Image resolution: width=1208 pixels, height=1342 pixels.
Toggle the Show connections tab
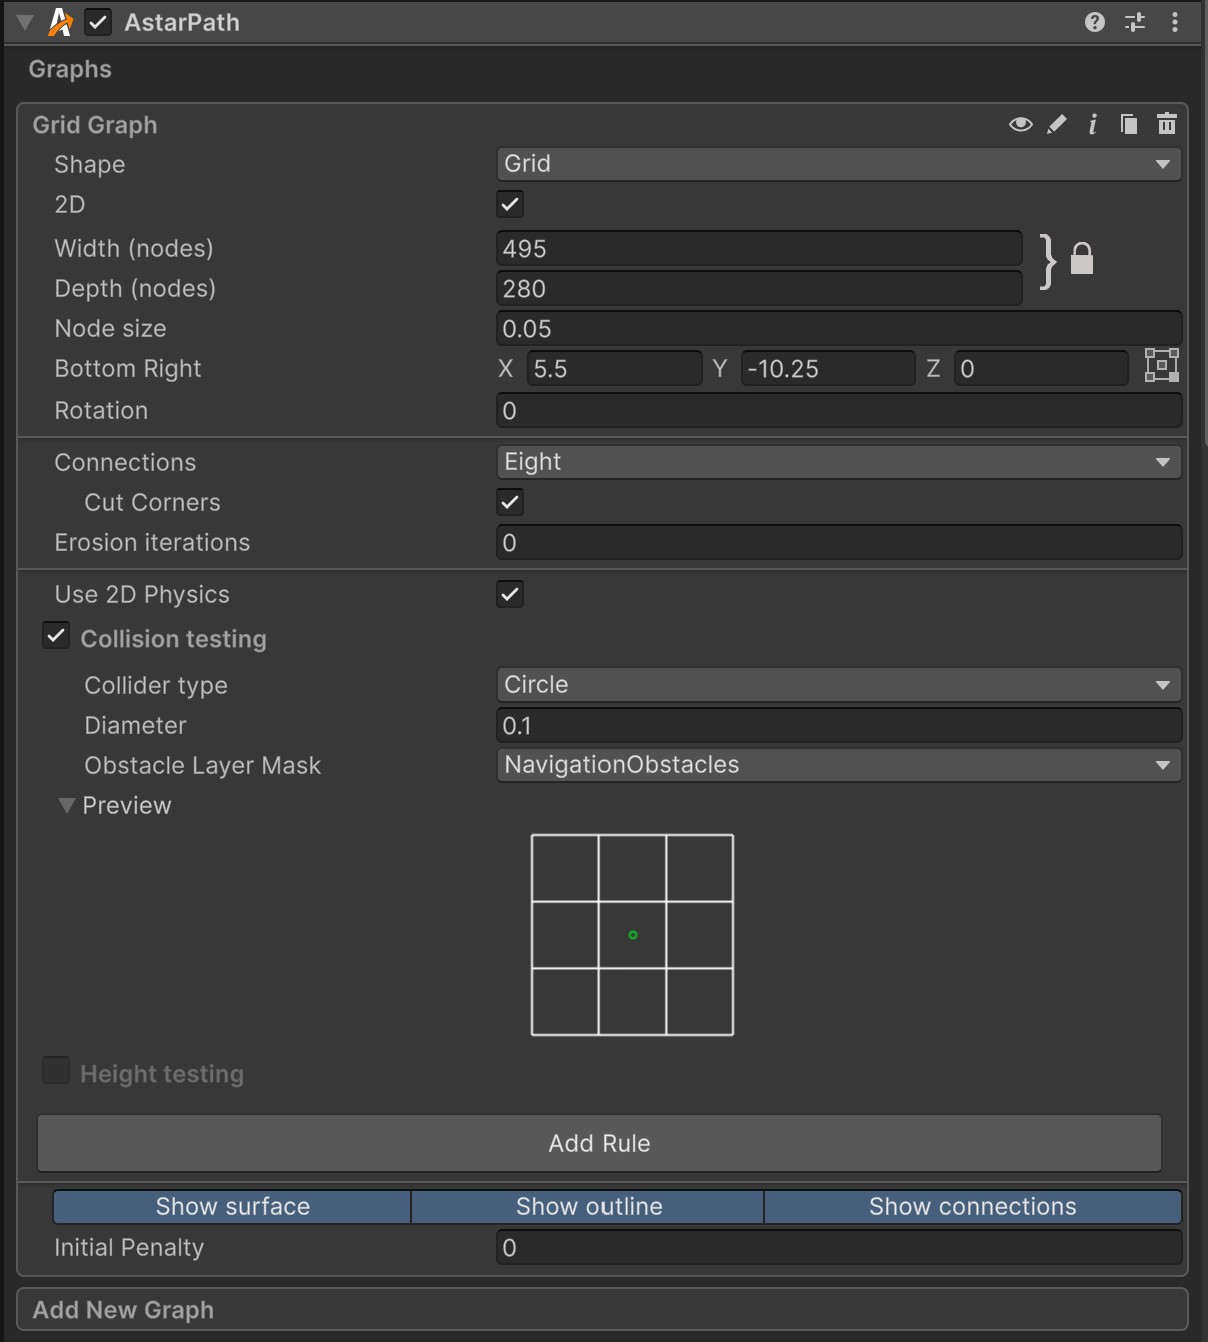click(972, 1207)
